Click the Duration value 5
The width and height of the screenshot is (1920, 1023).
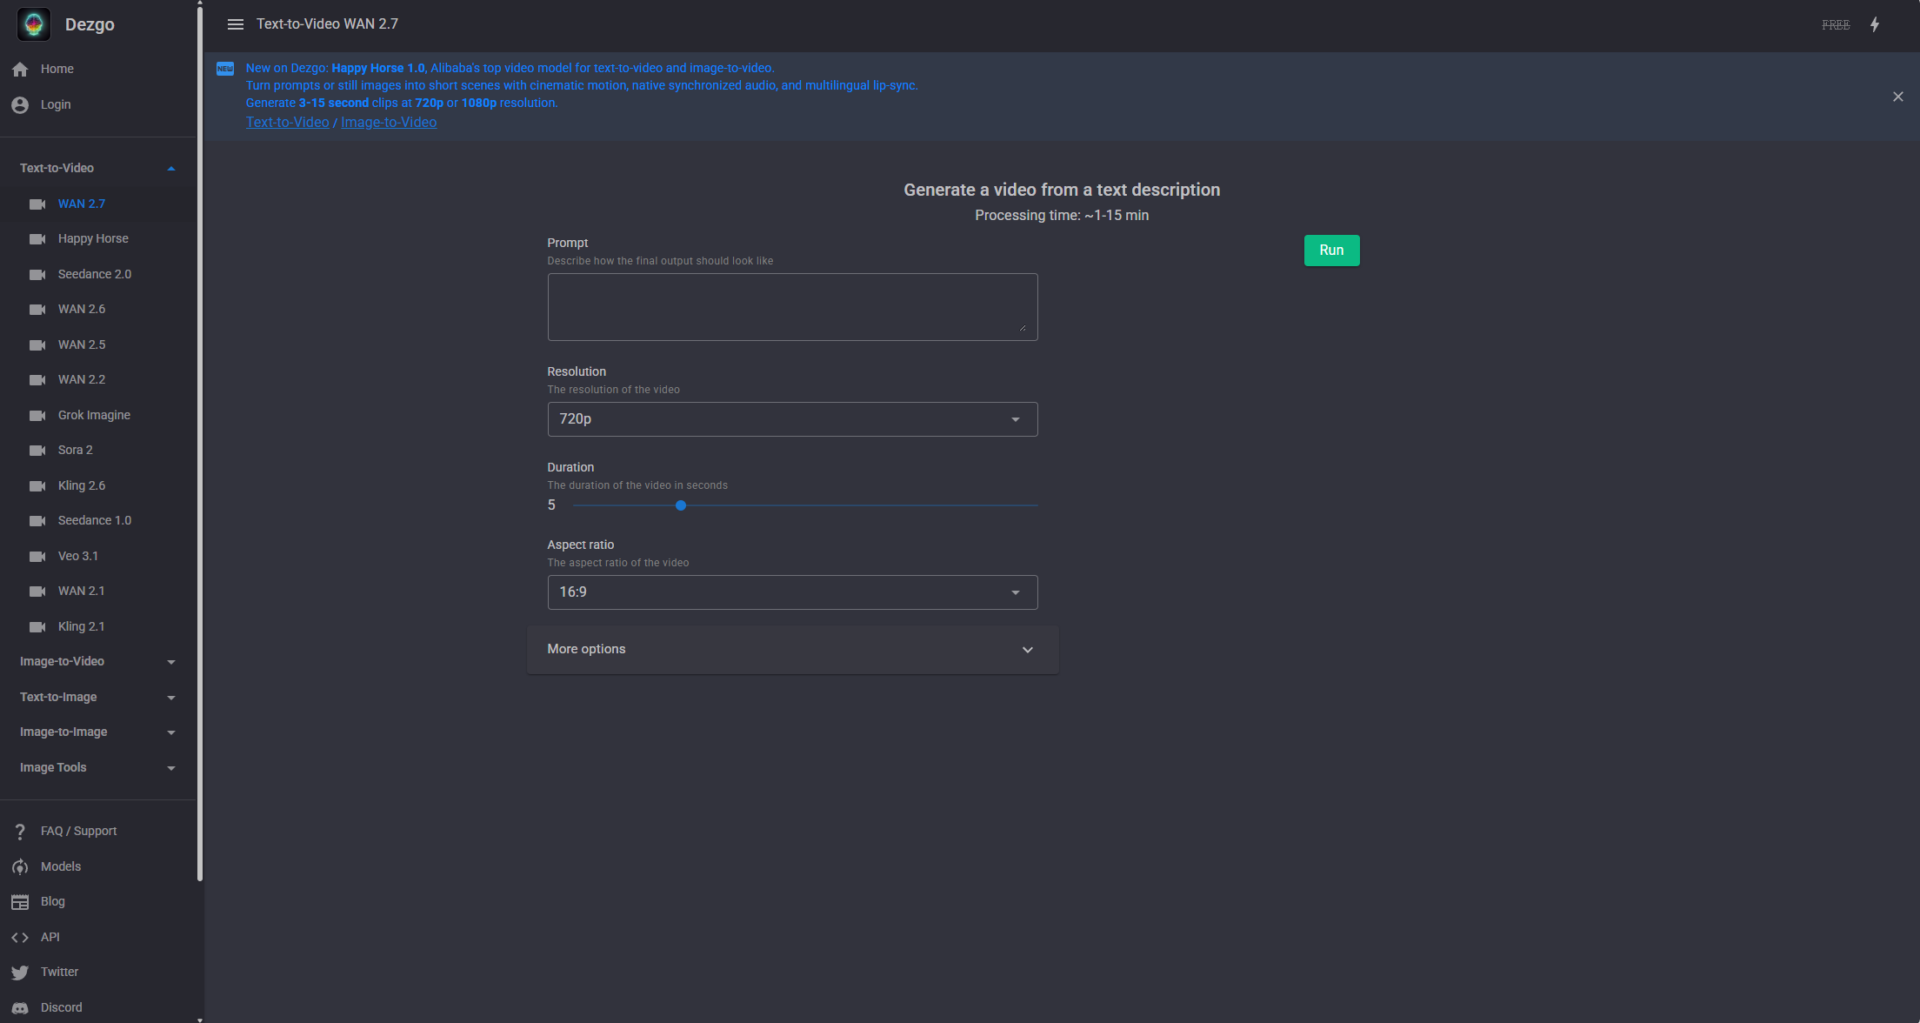[x=551, y=506]
